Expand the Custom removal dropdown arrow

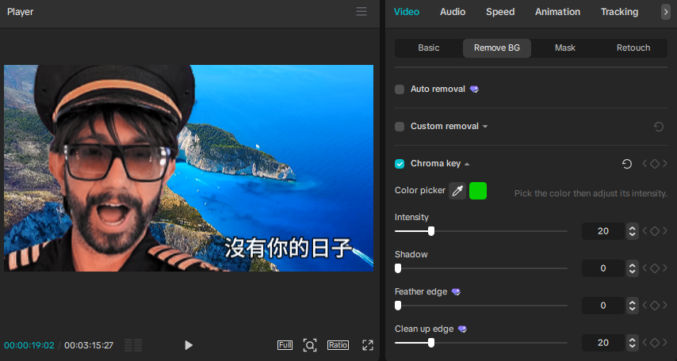[485, 127]
